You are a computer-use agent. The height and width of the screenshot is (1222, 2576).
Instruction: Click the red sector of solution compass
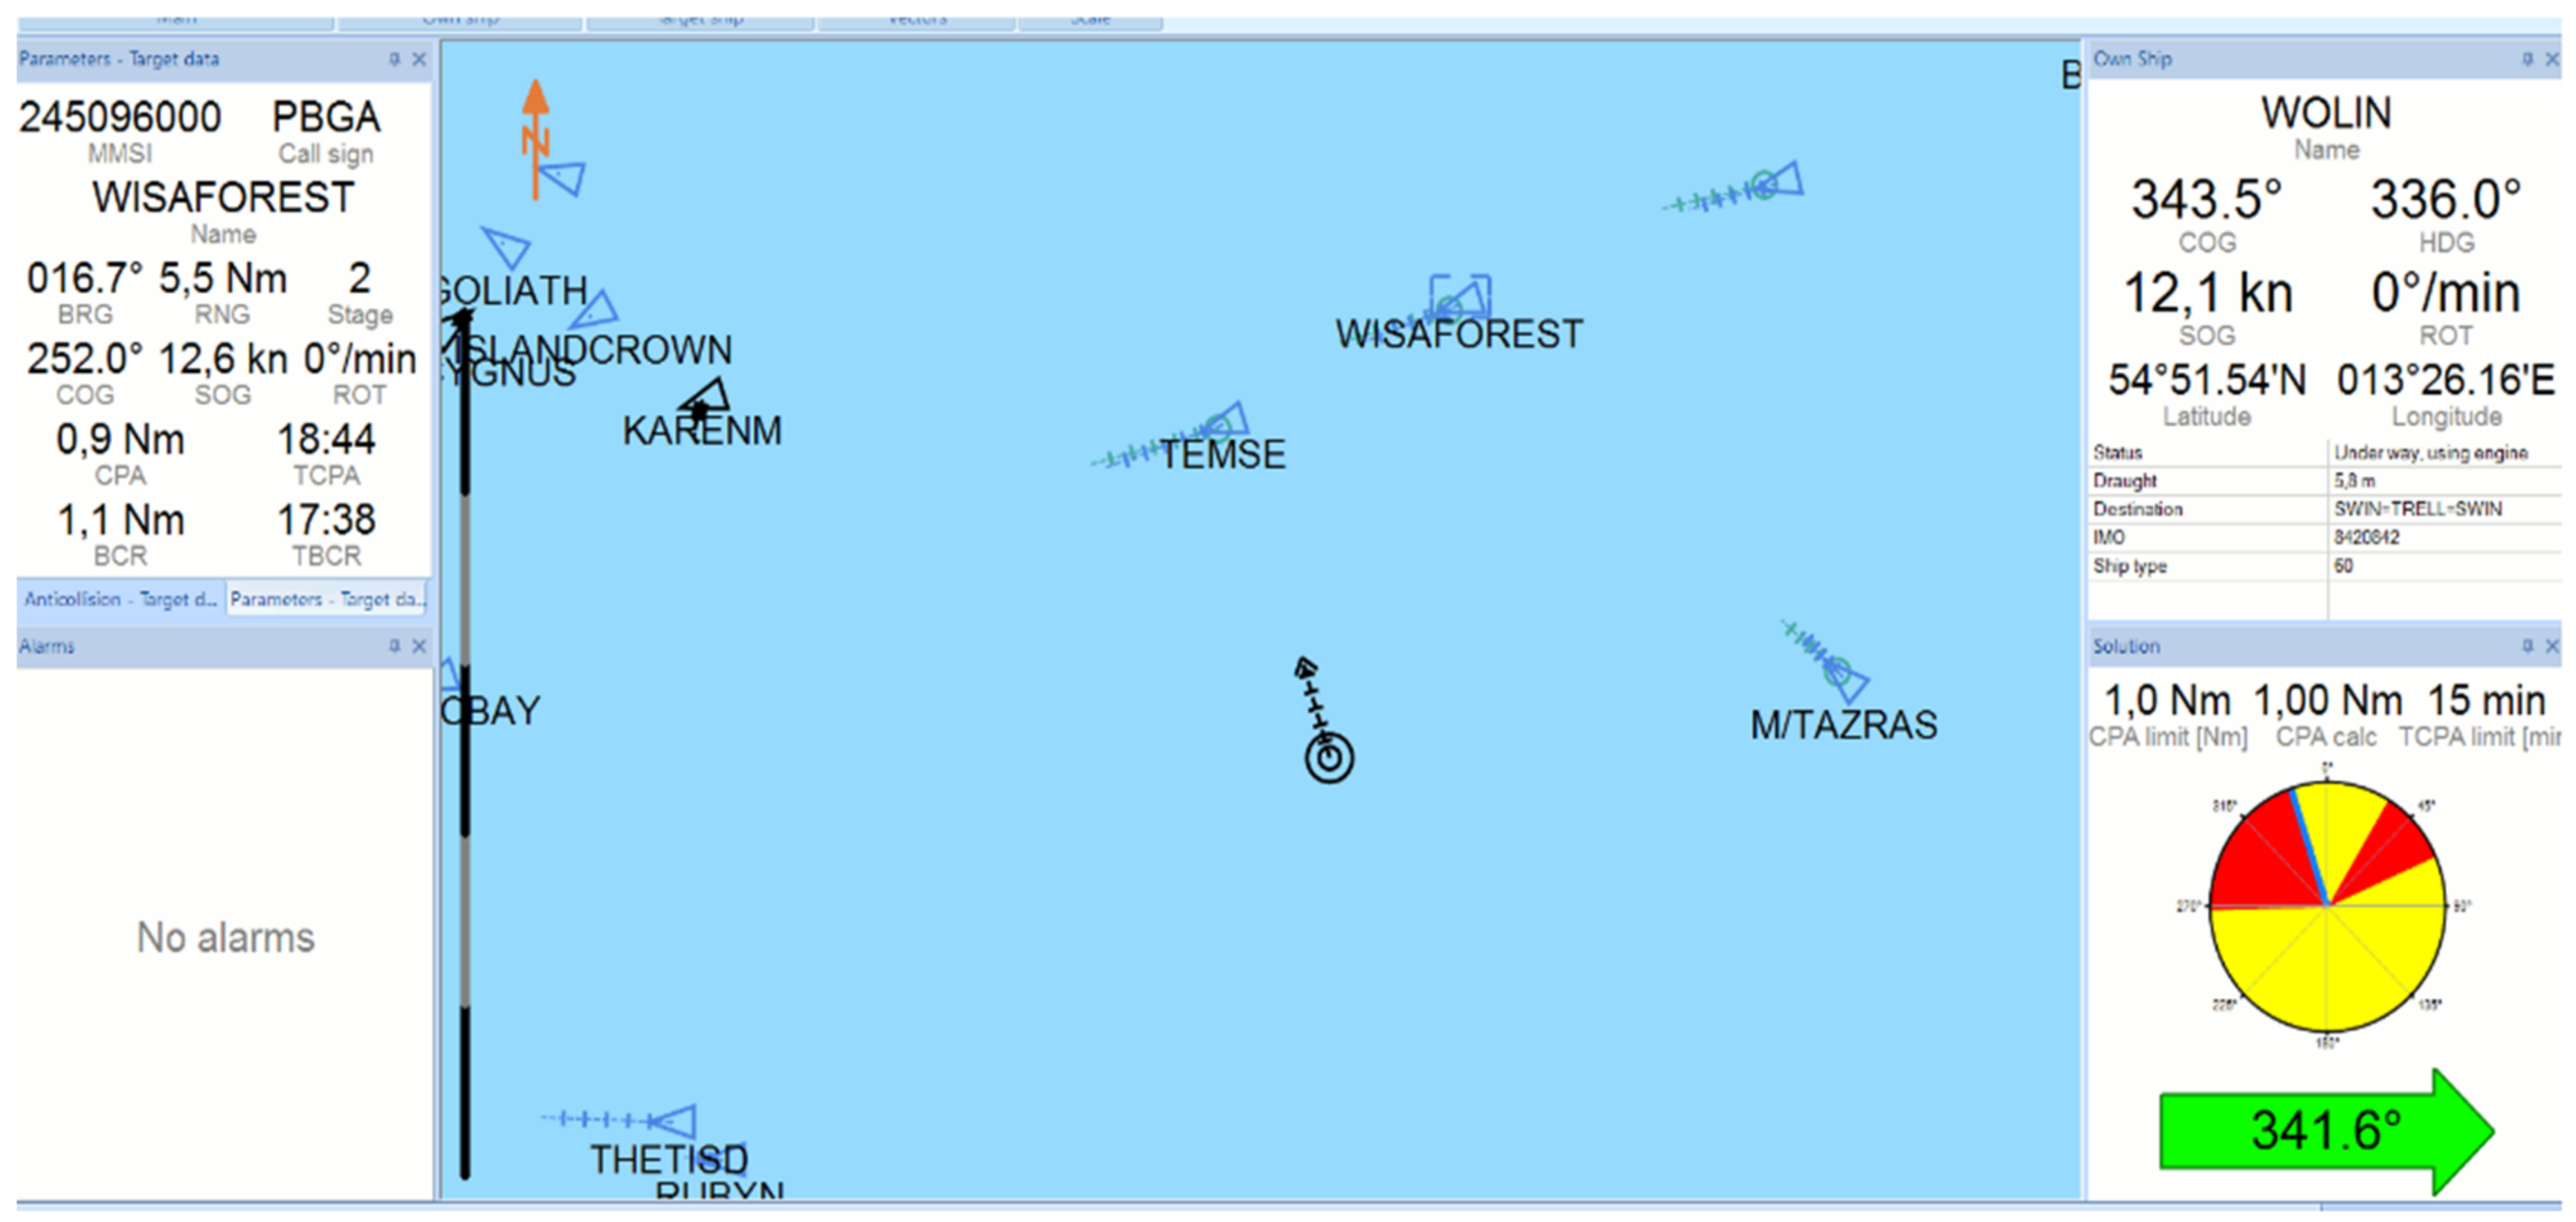click(2266, 856)
